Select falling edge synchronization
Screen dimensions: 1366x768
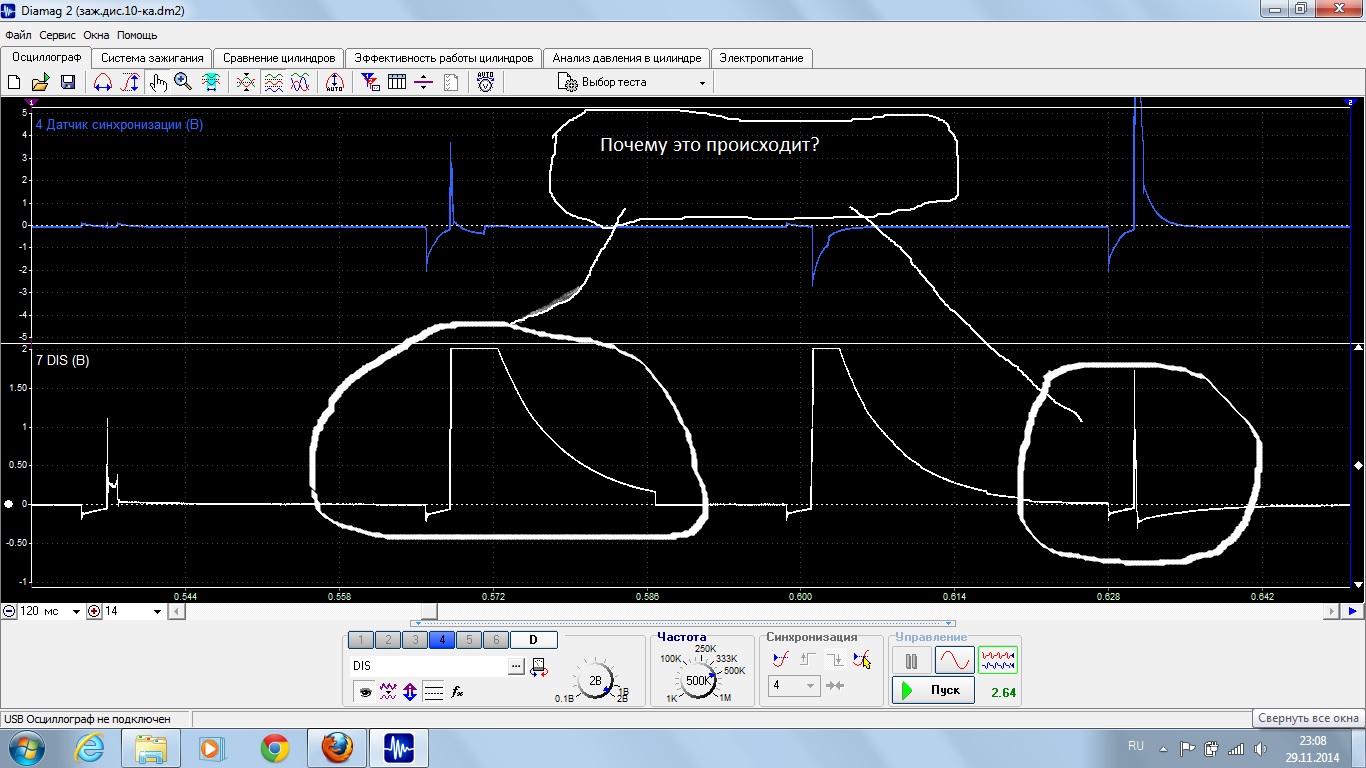click(x=835, y=659)
